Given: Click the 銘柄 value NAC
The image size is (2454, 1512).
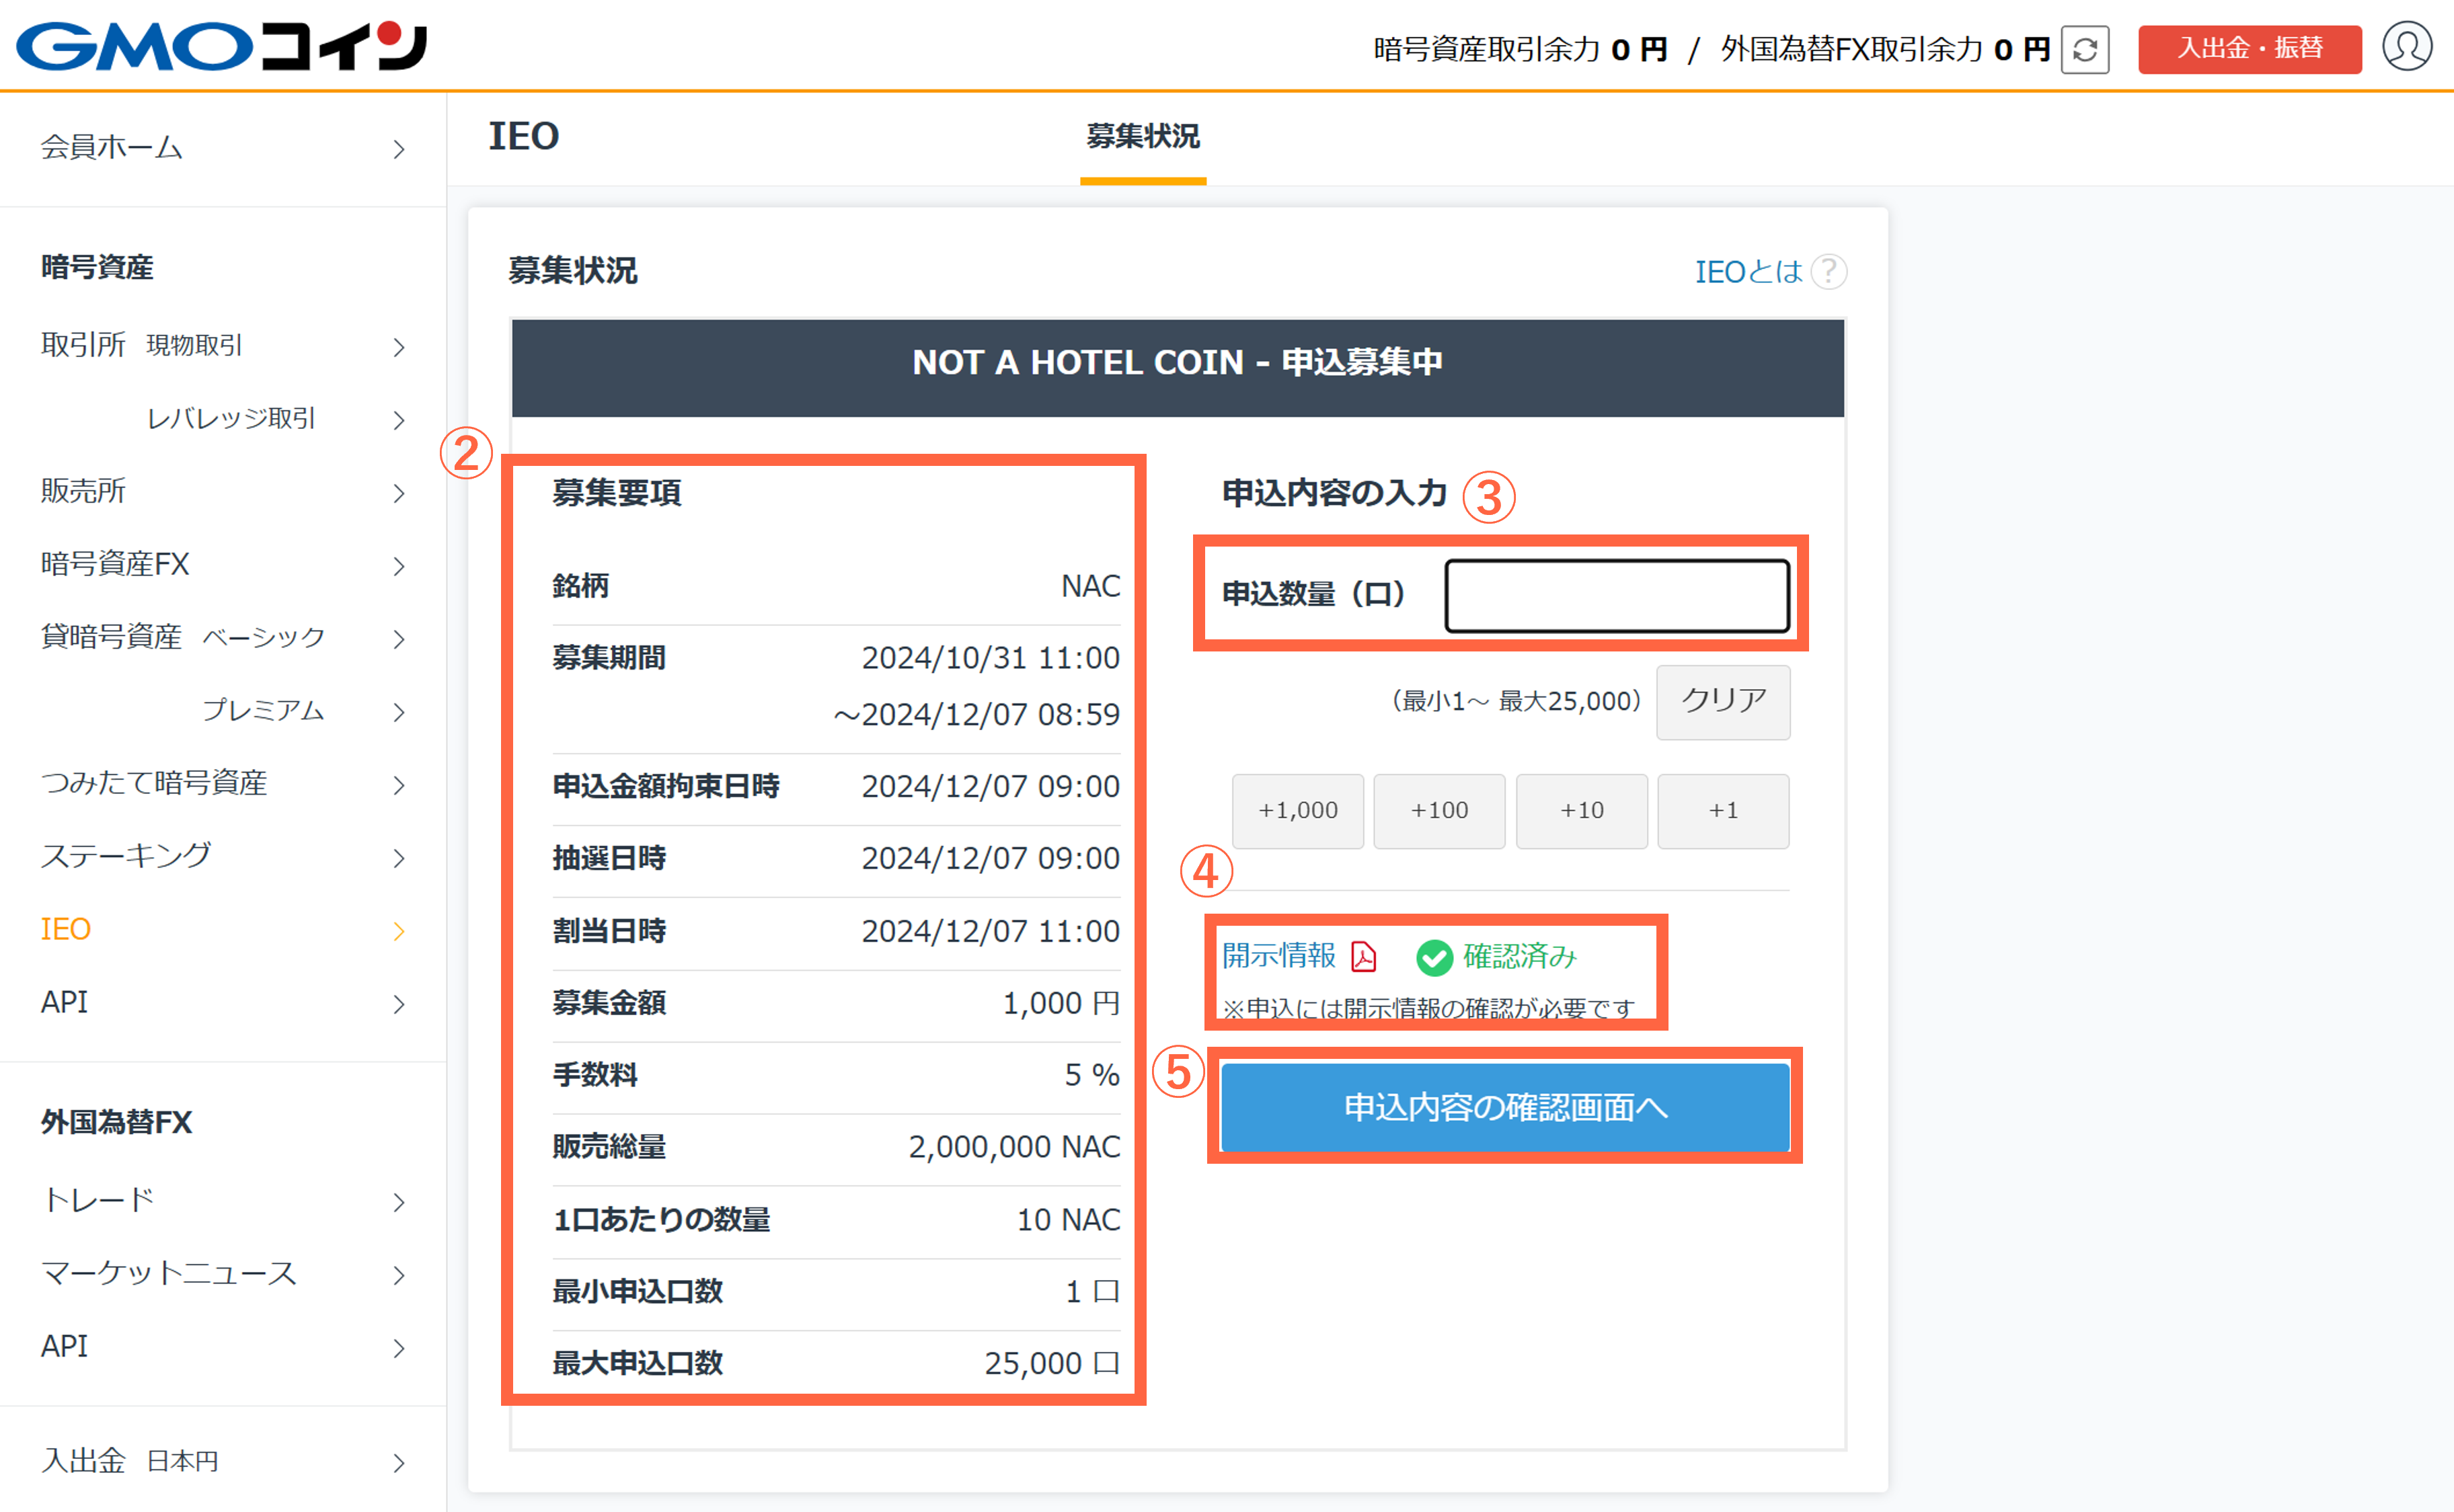Looking at the screenshot, I should [1090, 586].
